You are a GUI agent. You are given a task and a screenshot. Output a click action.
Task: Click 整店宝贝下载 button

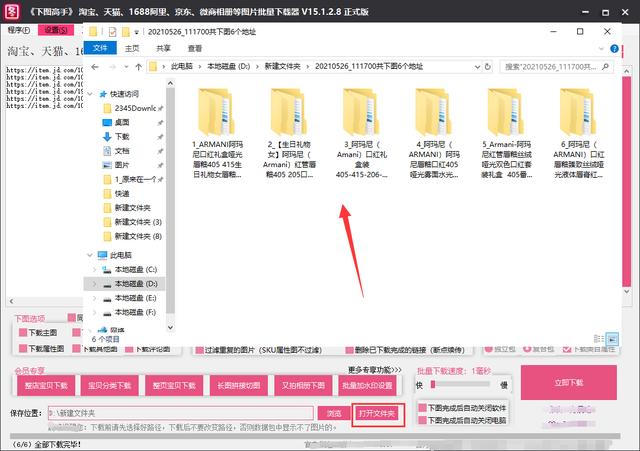point(46,386)
